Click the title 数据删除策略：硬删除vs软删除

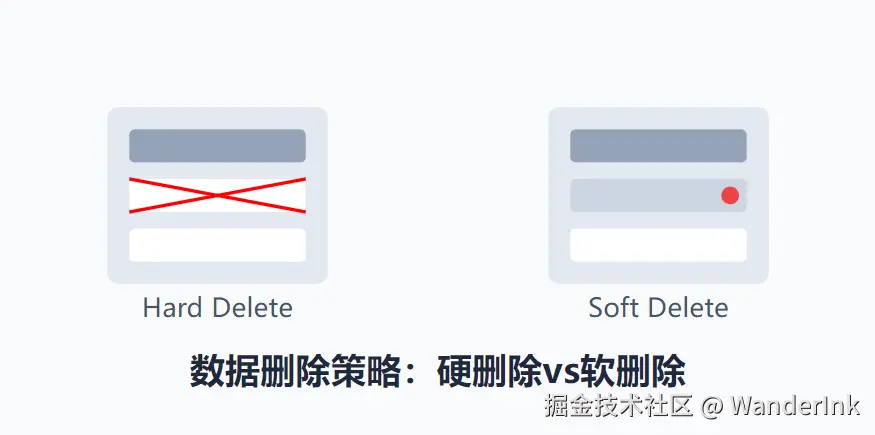point(438,371)
